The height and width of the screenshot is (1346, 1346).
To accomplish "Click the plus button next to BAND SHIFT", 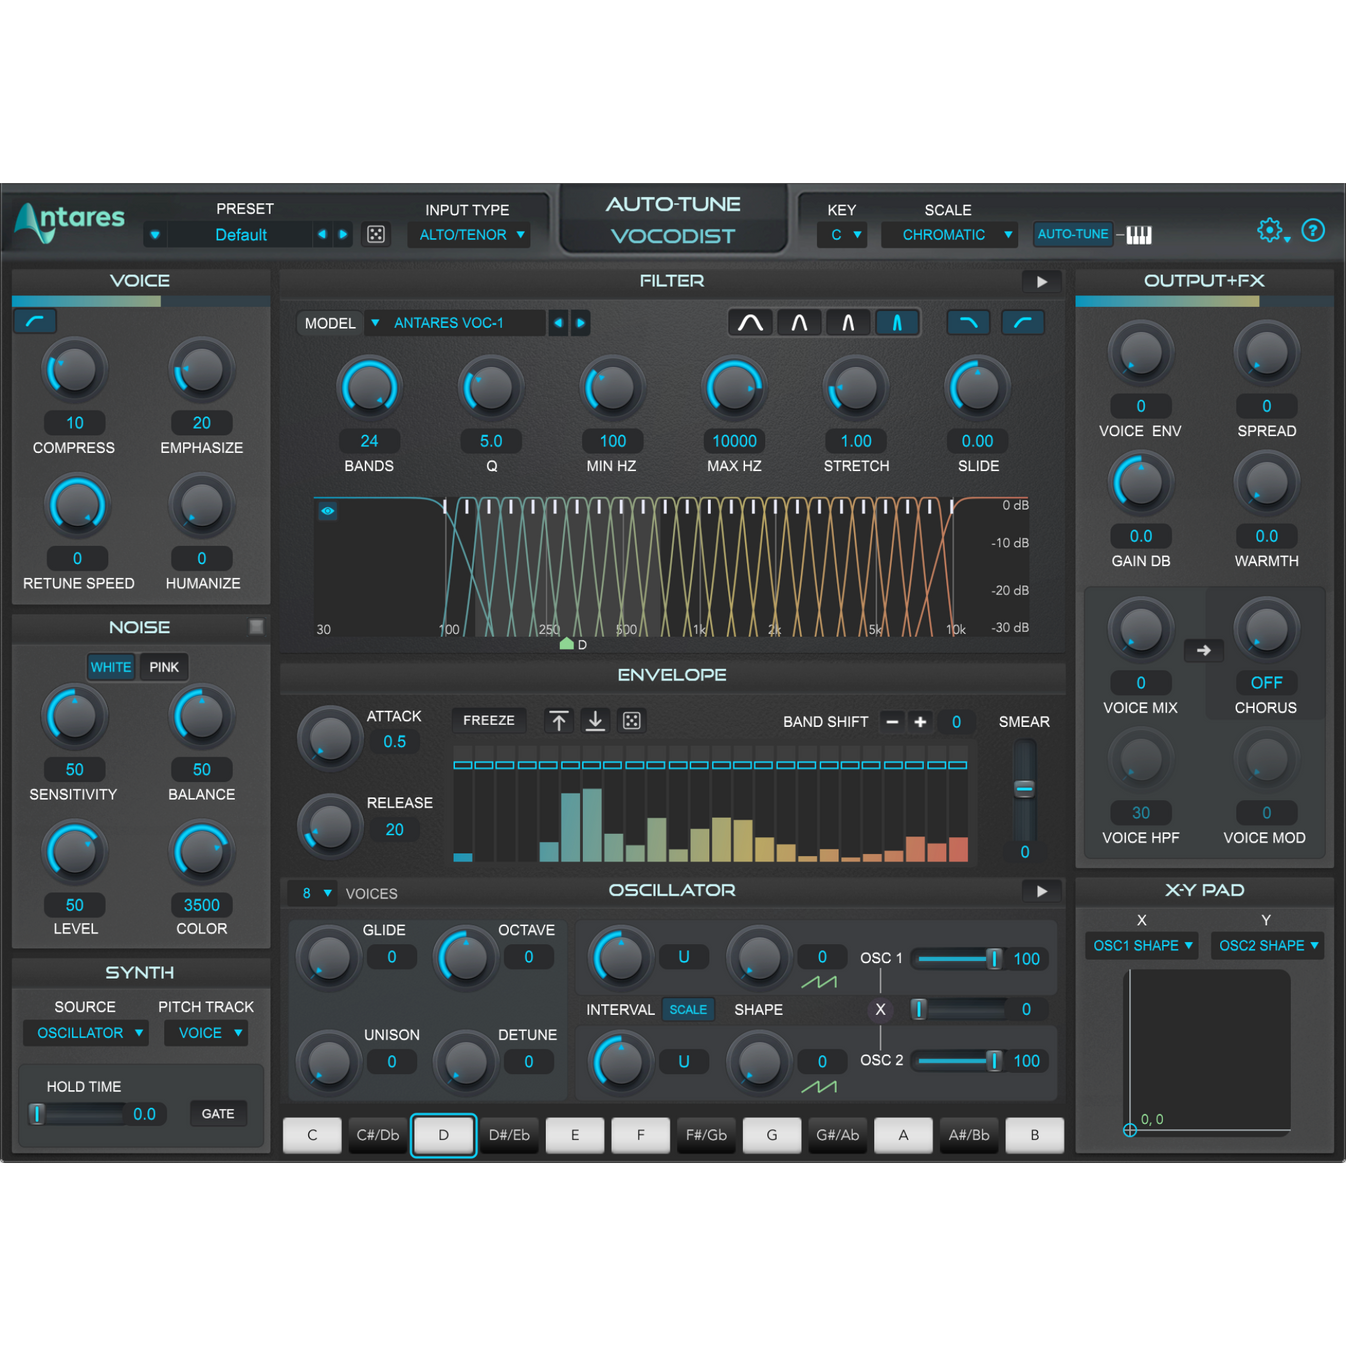I will click(921, 721).
